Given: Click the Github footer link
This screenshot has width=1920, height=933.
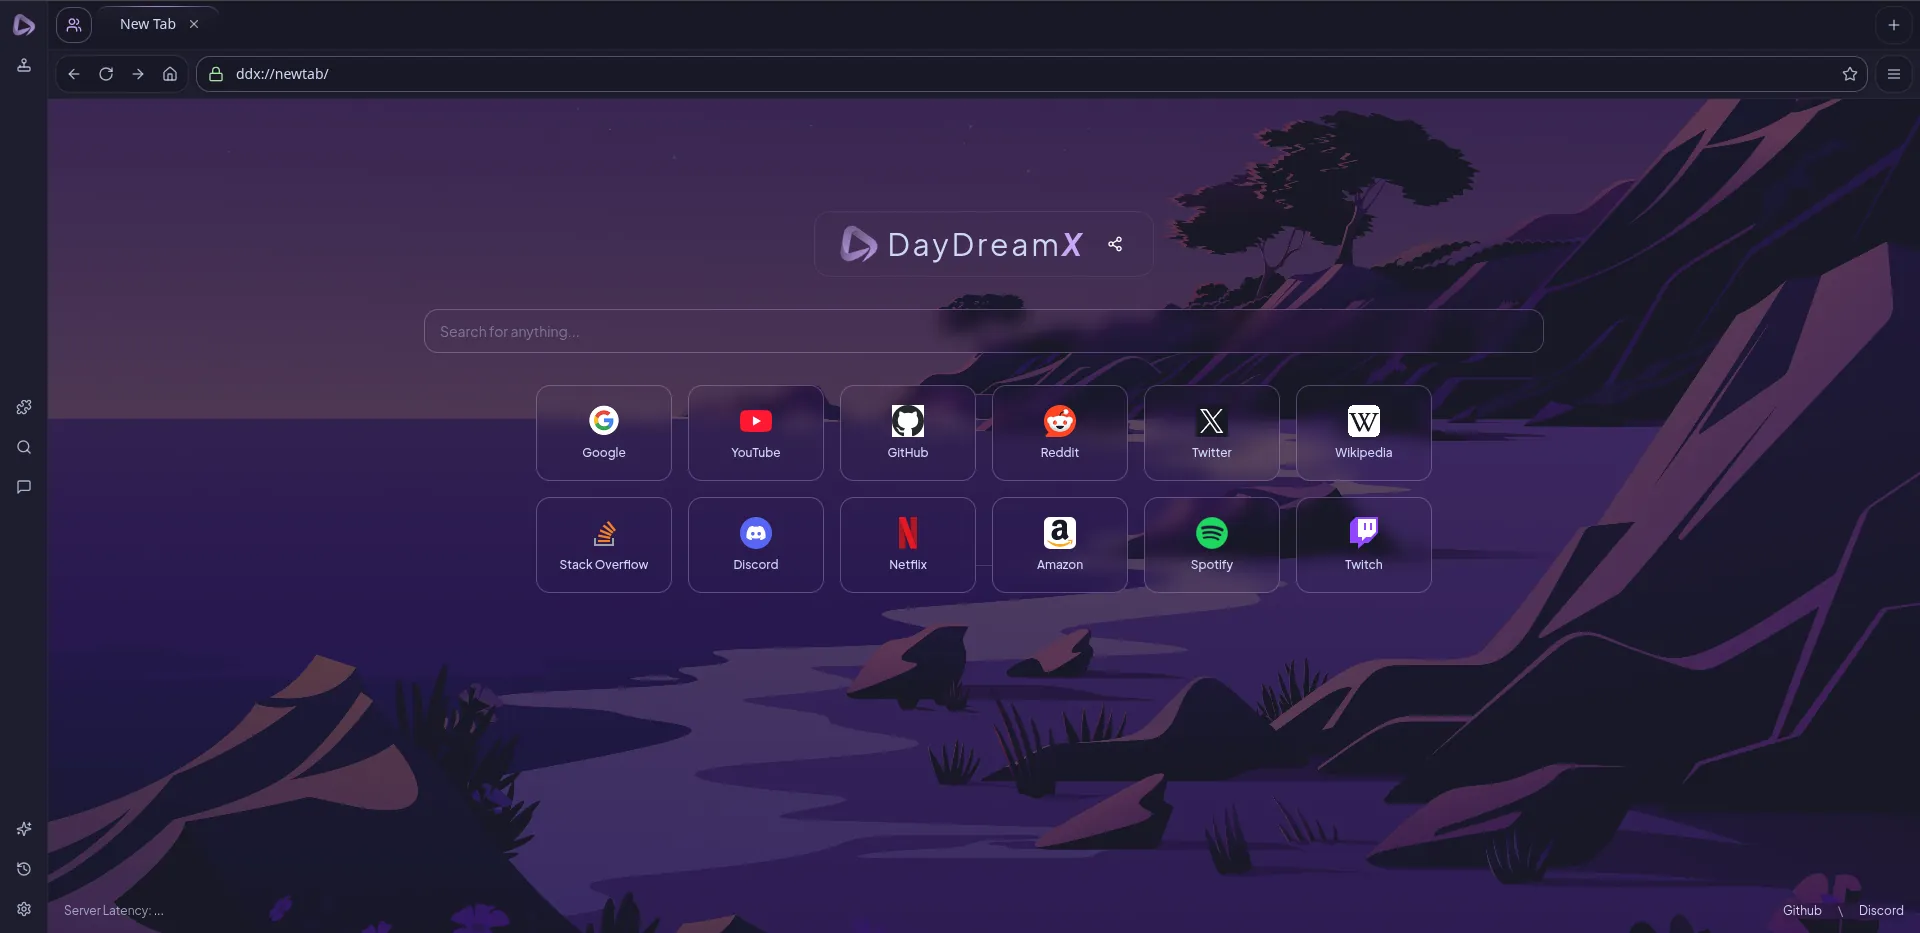Looking at the screenshot, I should [1802, 910].
